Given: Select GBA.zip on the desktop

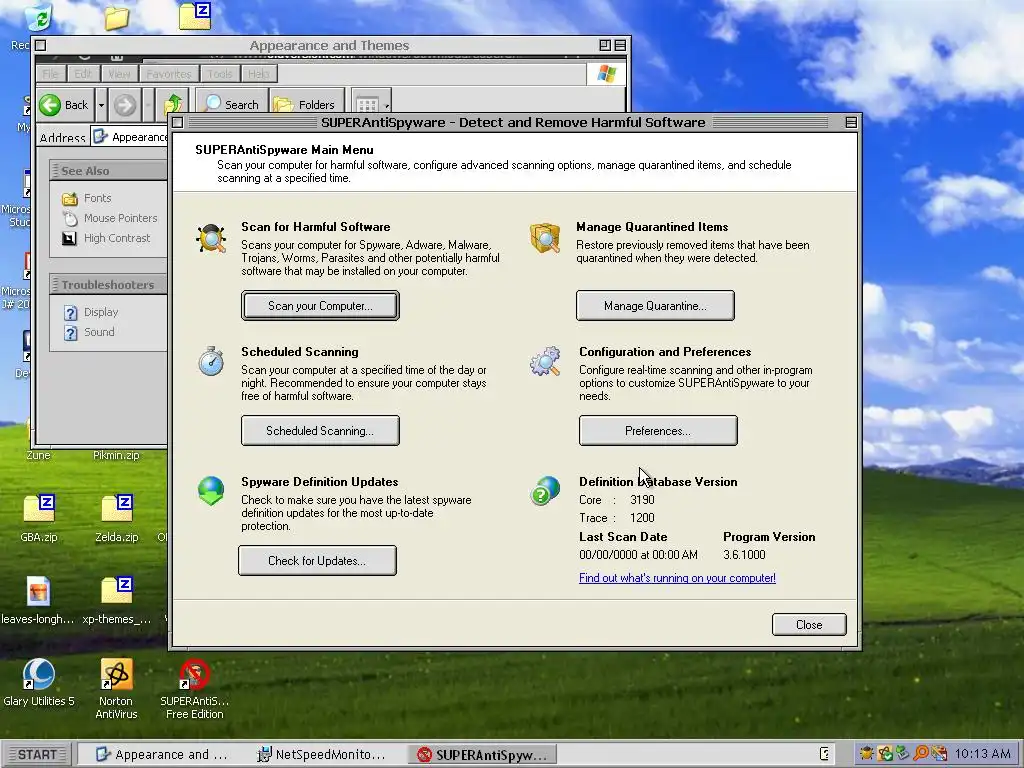Looking at the screenshot, I should [39, 518].
